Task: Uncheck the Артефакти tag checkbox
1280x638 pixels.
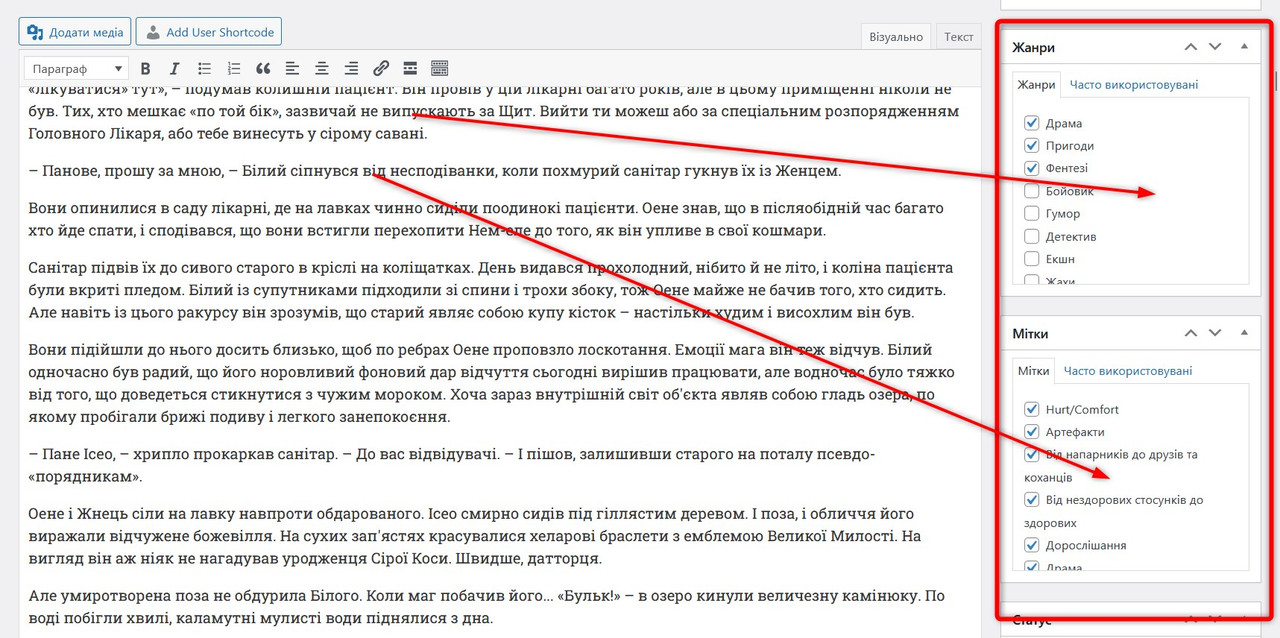Action: (1032, 431)
